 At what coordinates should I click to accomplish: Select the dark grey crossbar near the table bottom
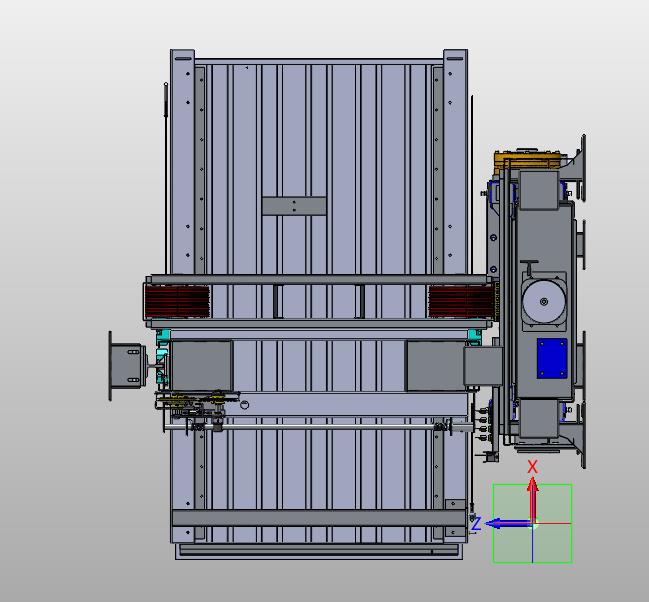tap(319, 518)
